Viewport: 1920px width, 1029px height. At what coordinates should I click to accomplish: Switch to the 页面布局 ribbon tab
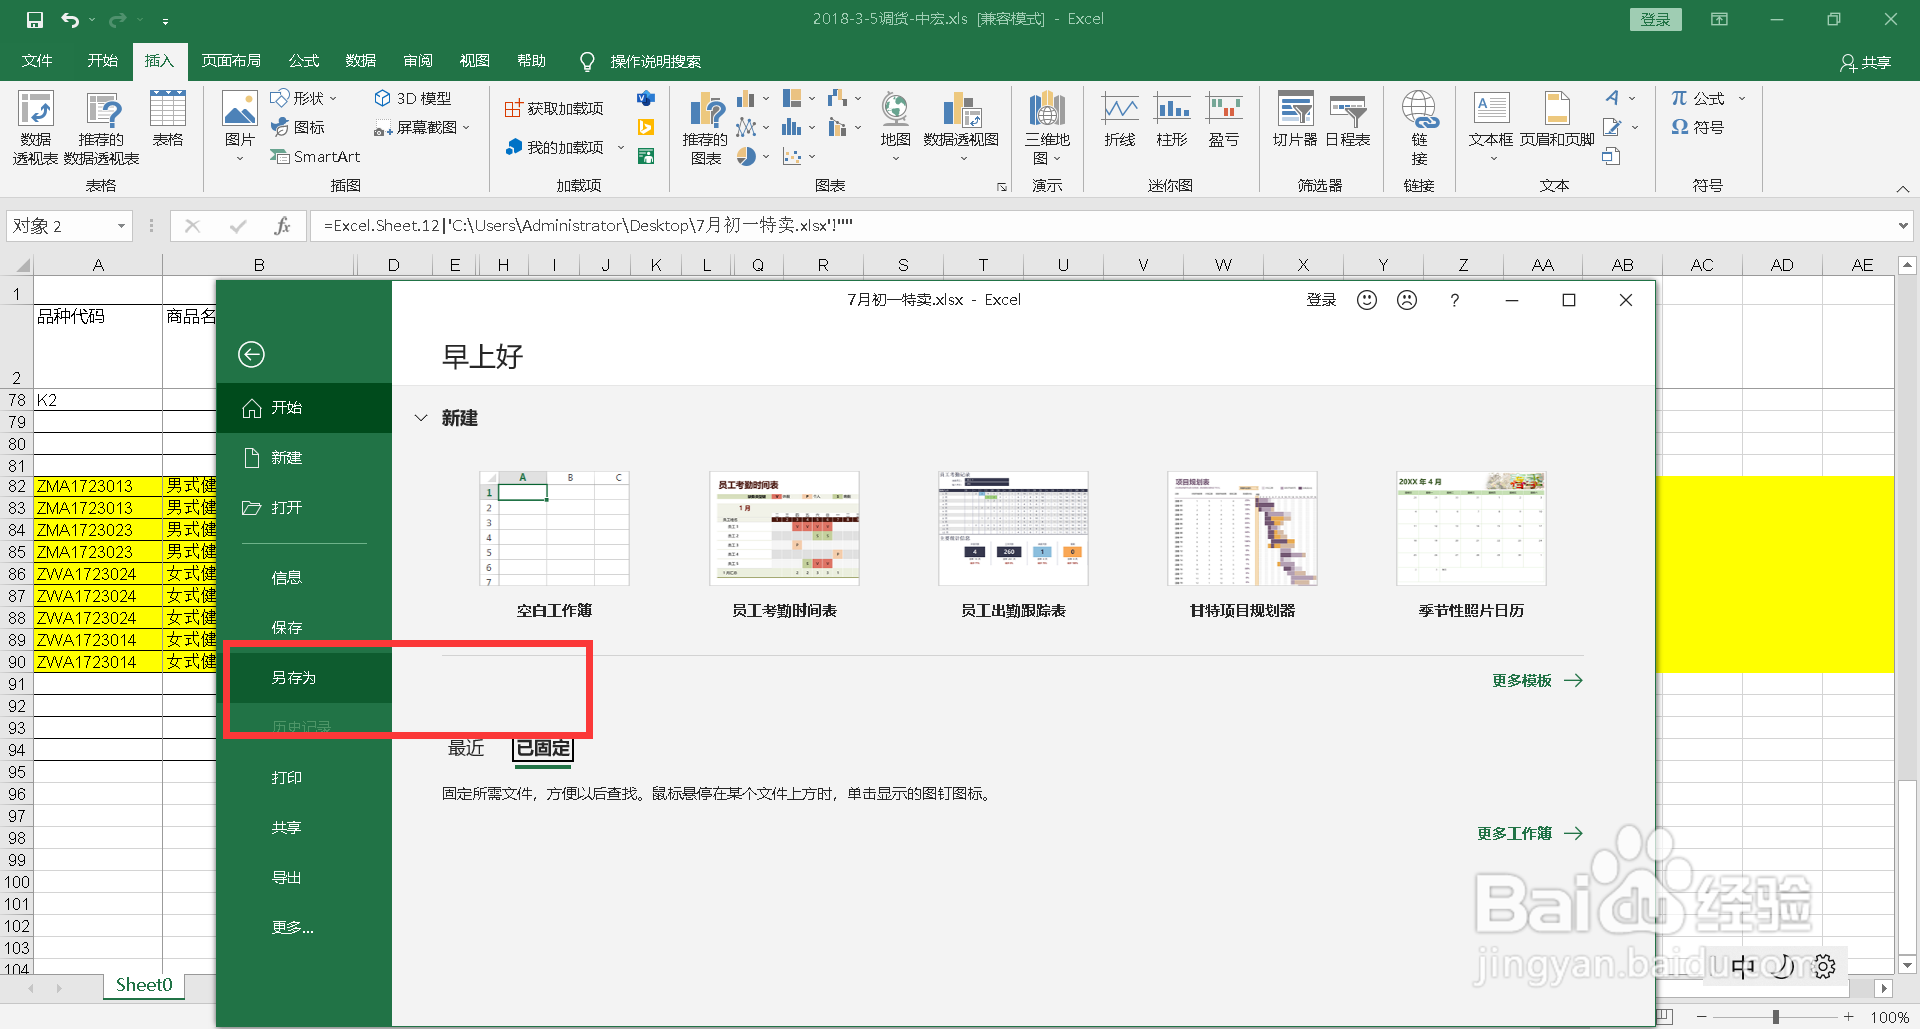tap(231, 61)
